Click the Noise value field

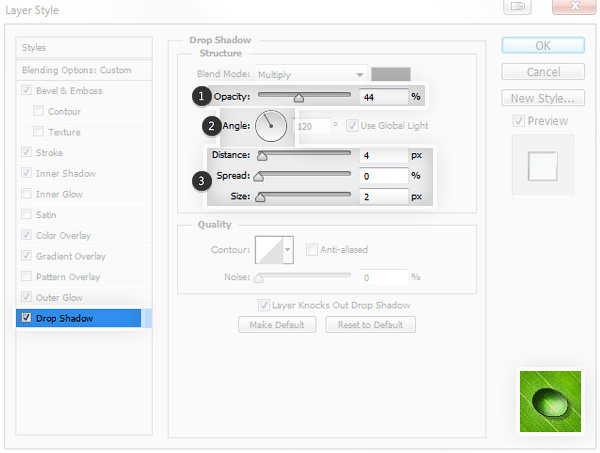click(383, 277)
